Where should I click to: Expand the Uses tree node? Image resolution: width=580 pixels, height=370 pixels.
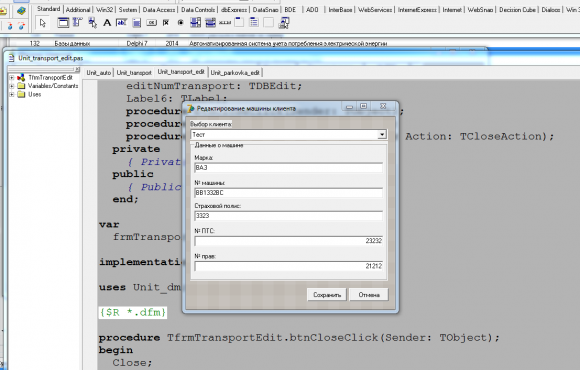12,94
